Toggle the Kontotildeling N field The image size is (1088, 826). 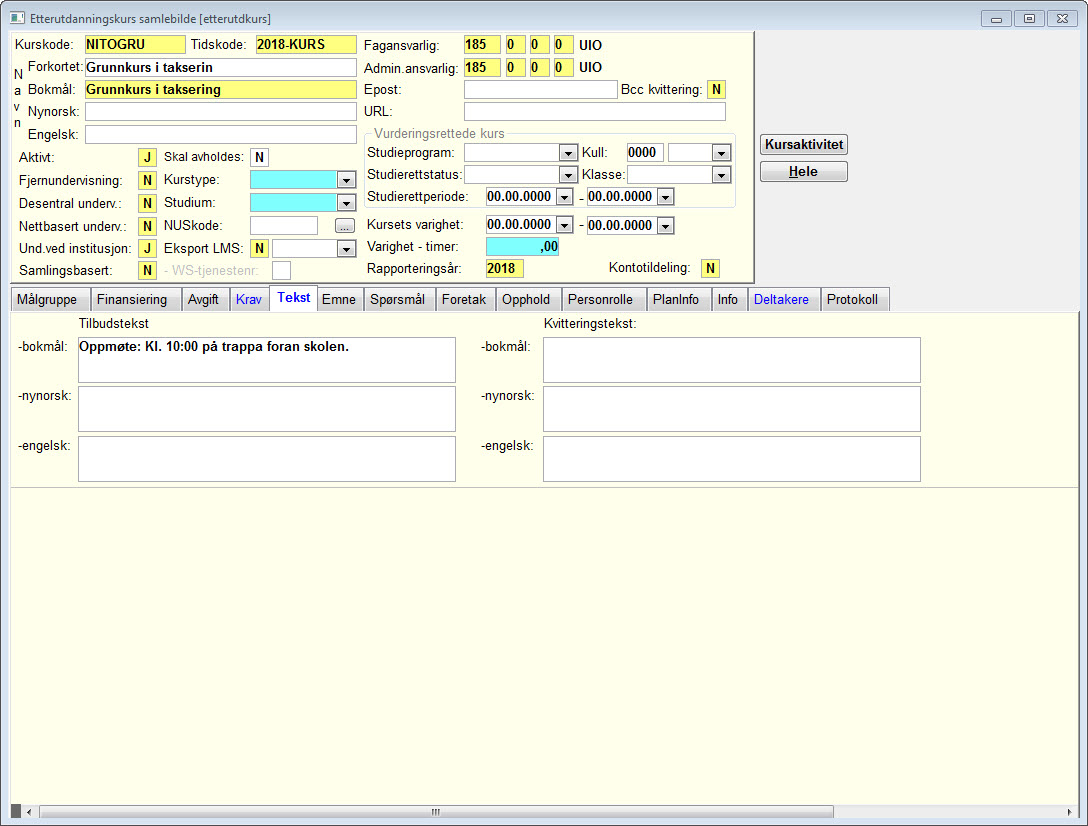pyautogui.click(x=710, y=268)
